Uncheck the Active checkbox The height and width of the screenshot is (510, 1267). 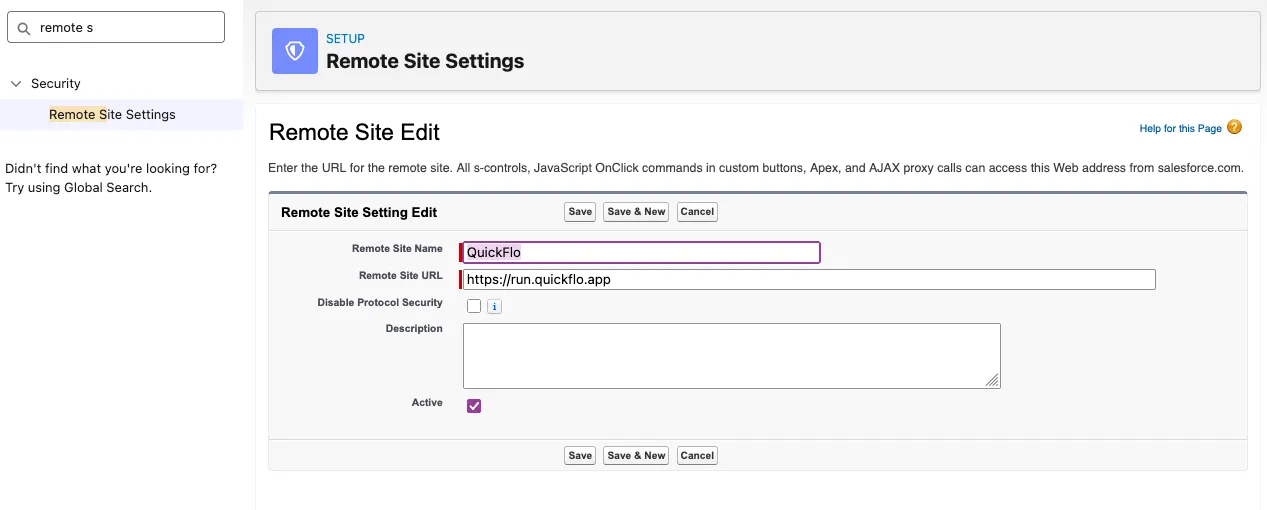coord(474,406)
